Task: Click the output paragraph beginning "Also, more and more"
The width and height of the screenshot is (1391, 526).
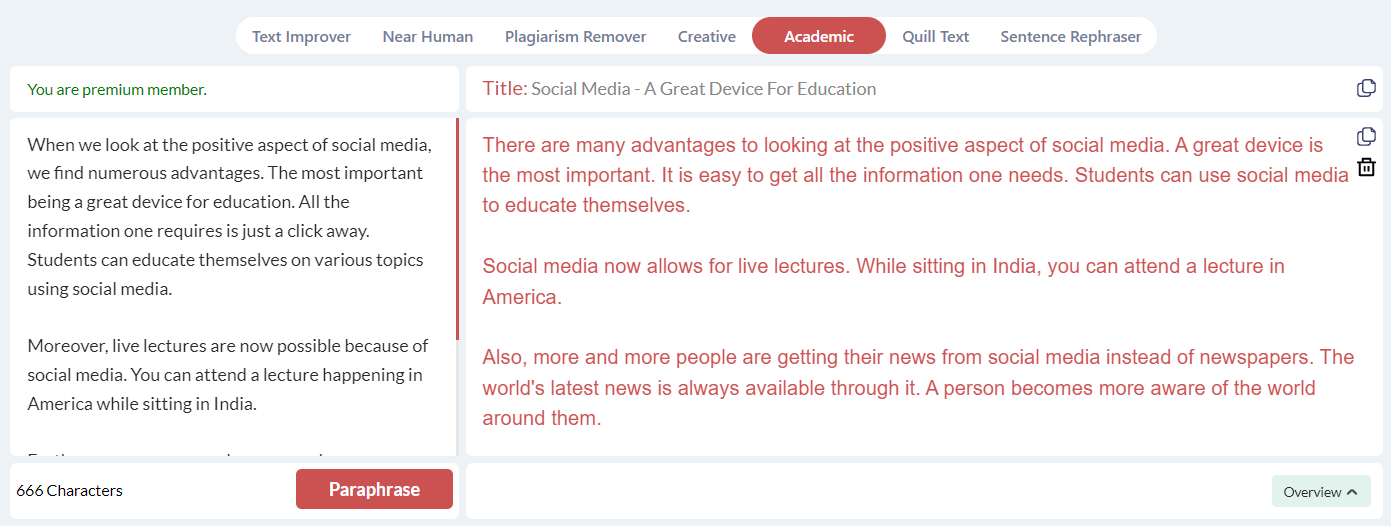Action: [x=918, y=387]
